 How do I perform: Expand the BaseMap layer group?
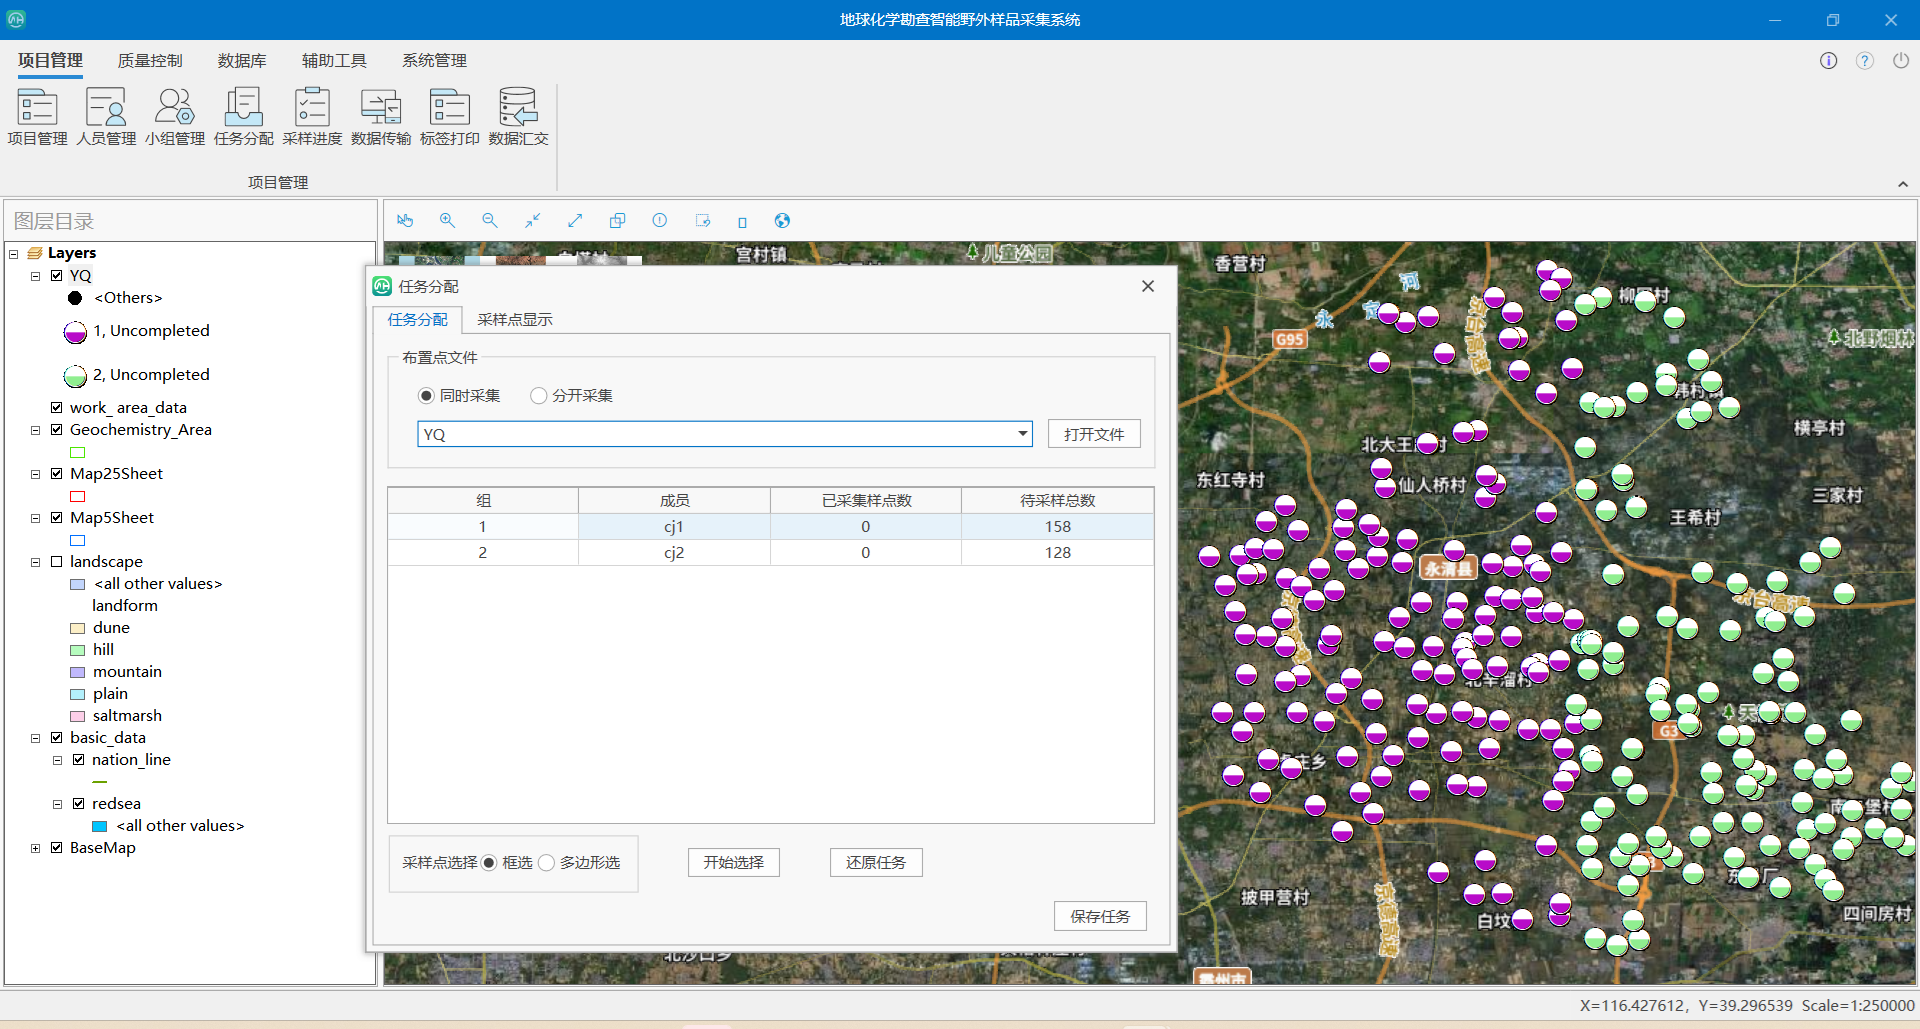[x=35, y=848]
